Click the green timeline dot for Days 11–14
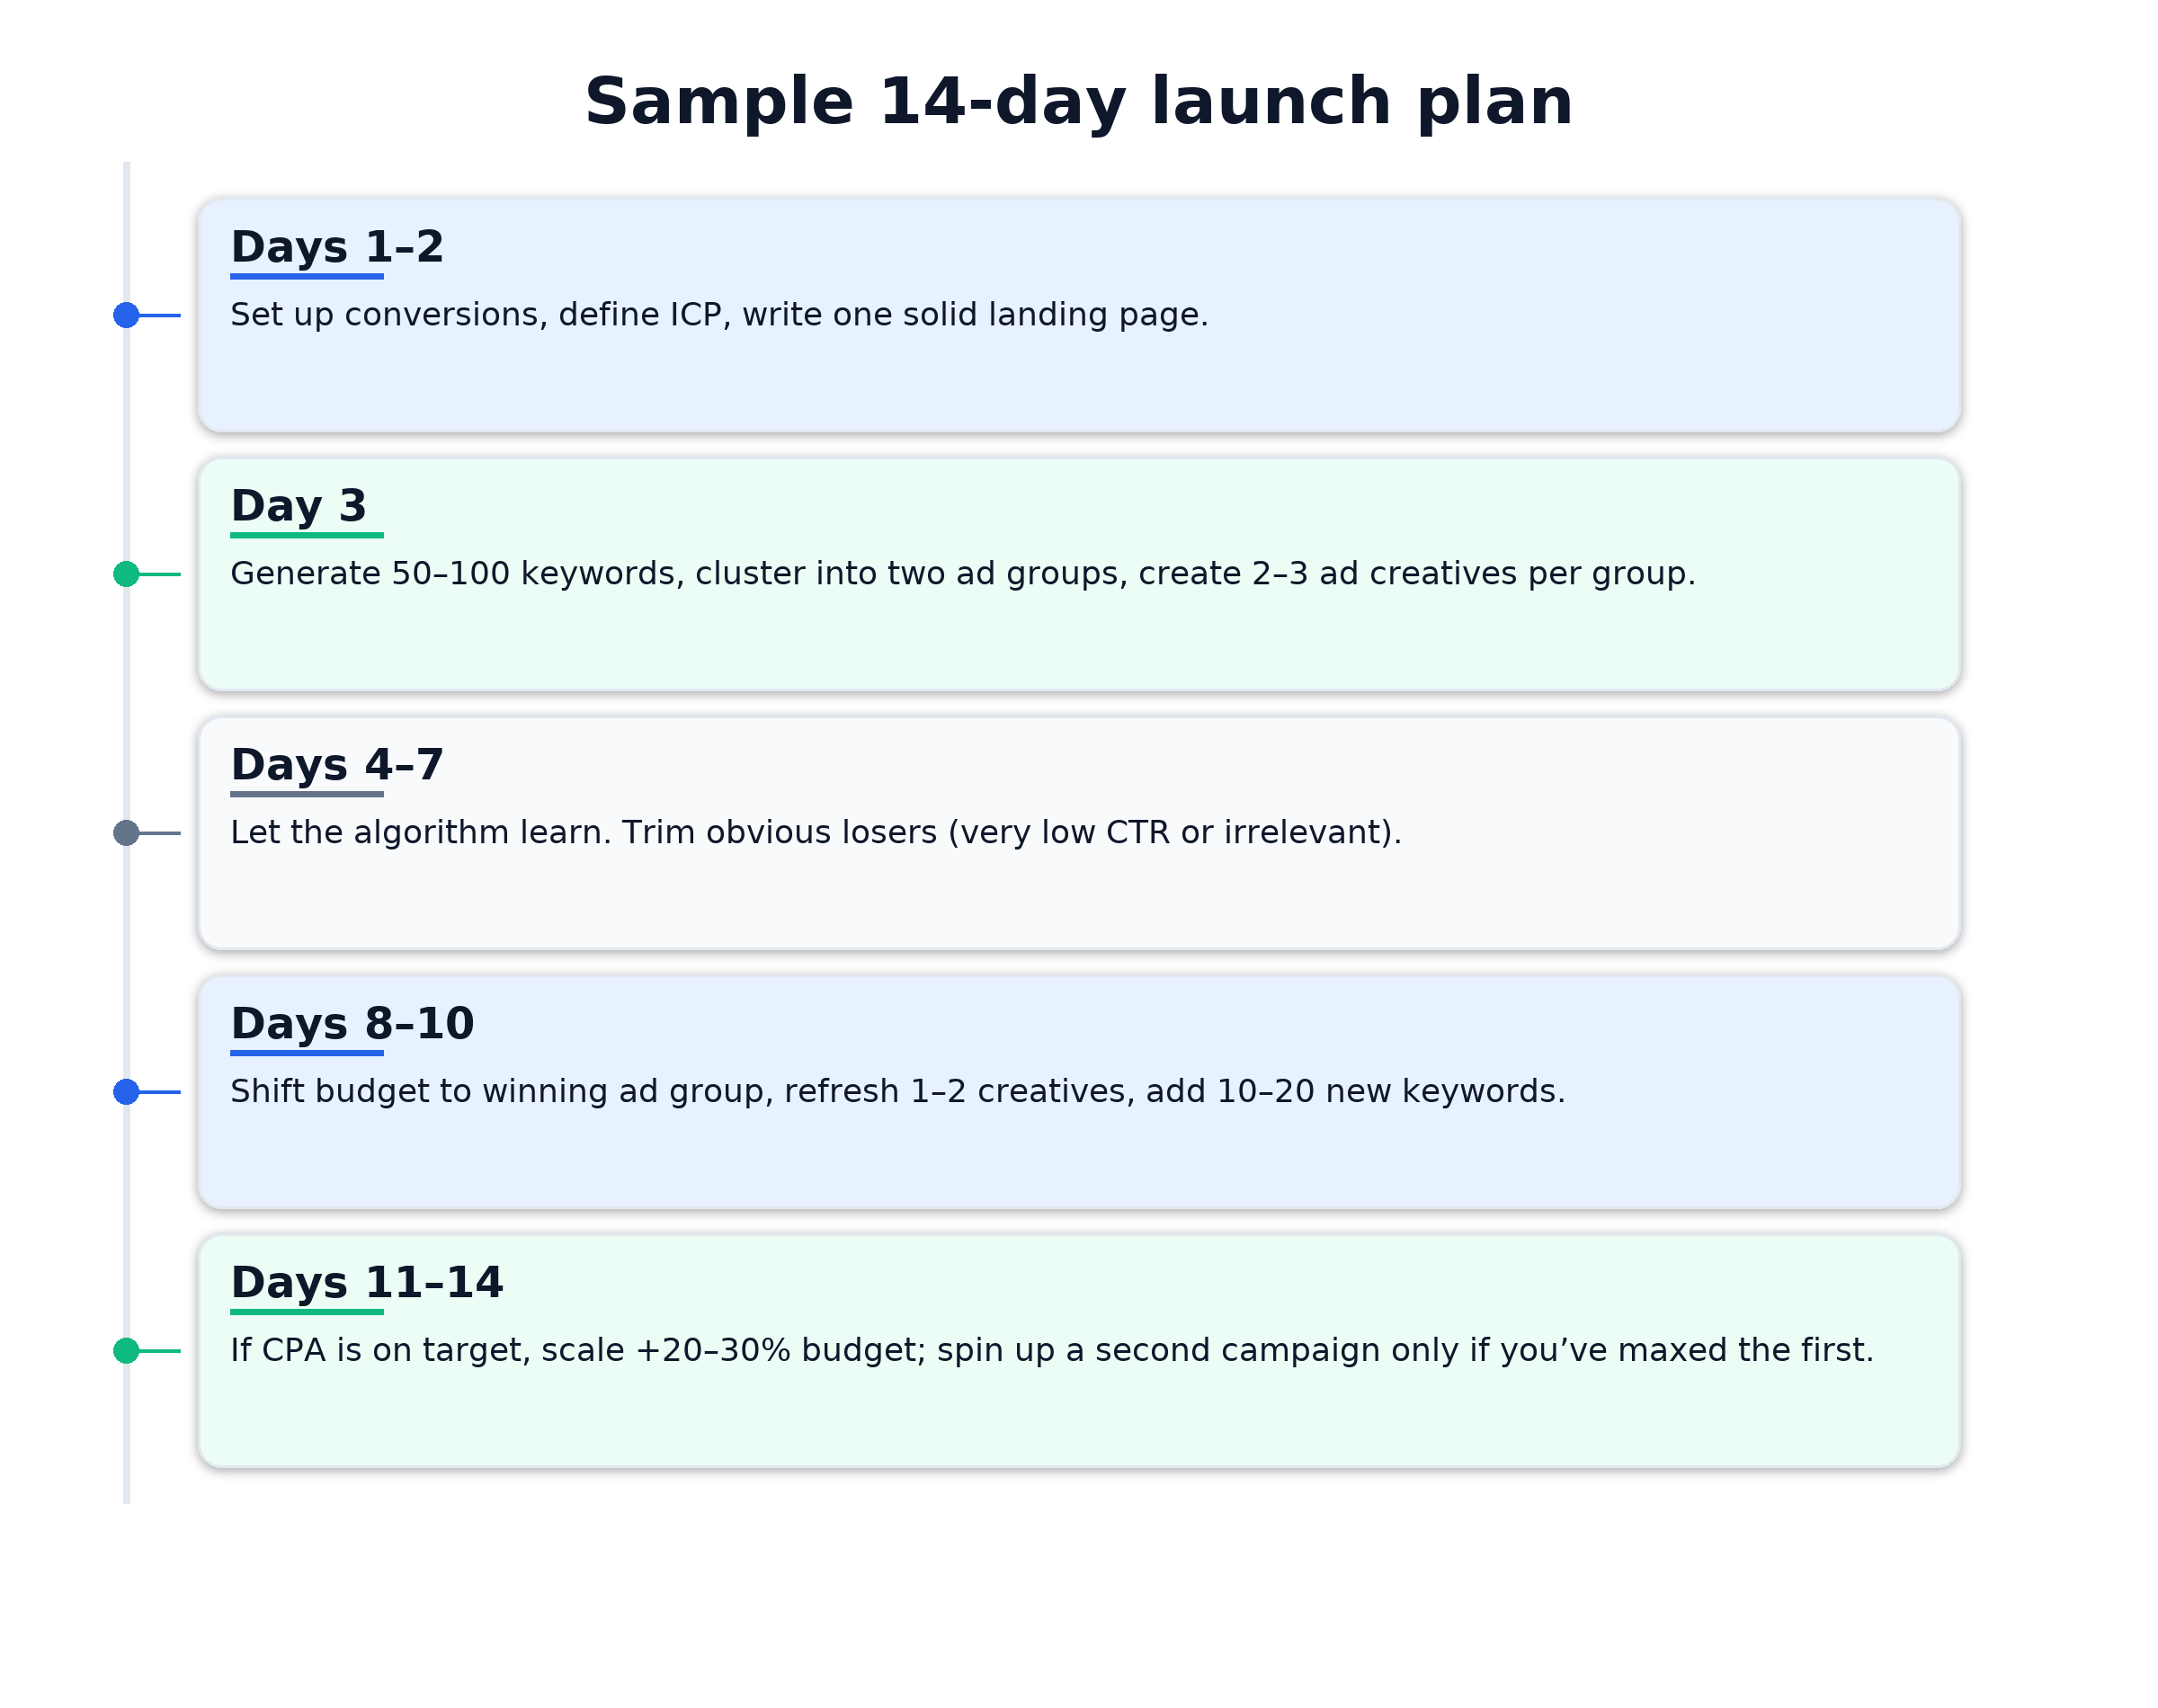The image size is (2158, 1708). 126,1351
